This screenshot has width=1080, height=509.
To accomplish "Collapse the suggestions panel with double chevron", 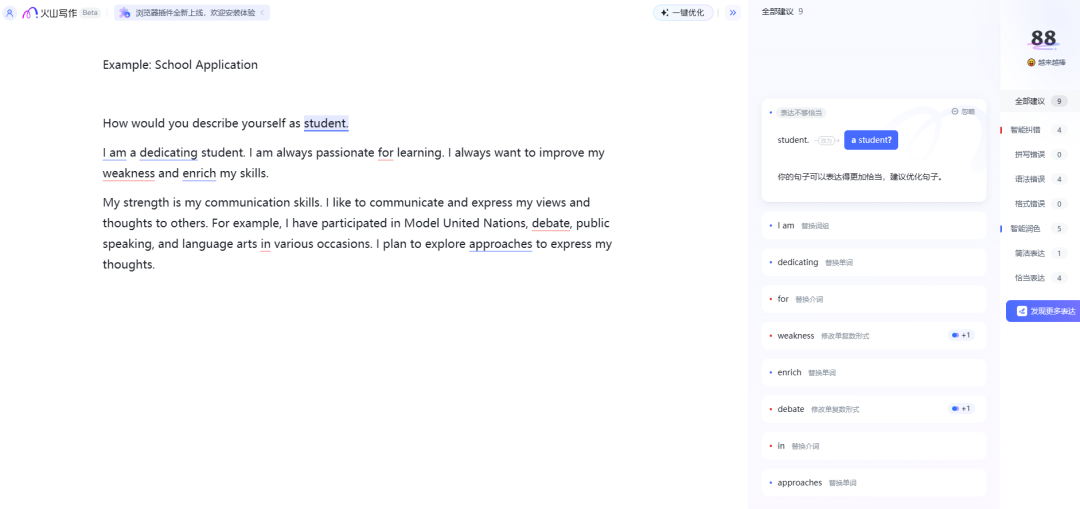I will [x=732, y=13].
